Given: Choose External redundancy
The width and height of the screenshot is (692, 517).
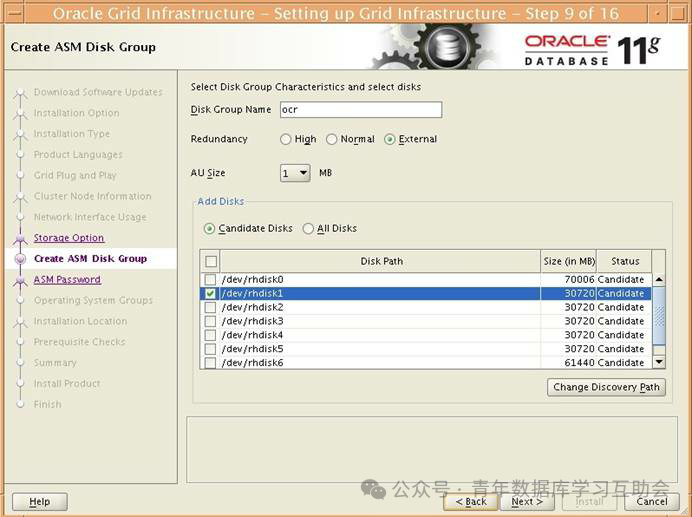Looking at the screenshot, I should tap(390, 140).
